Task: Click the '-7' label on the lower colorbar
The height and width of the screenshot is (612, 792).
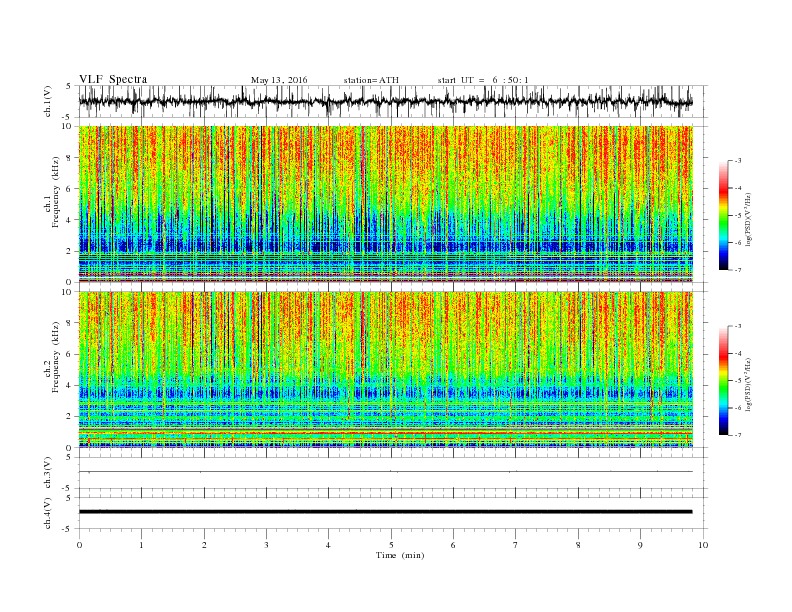Action: coord(738,435)
